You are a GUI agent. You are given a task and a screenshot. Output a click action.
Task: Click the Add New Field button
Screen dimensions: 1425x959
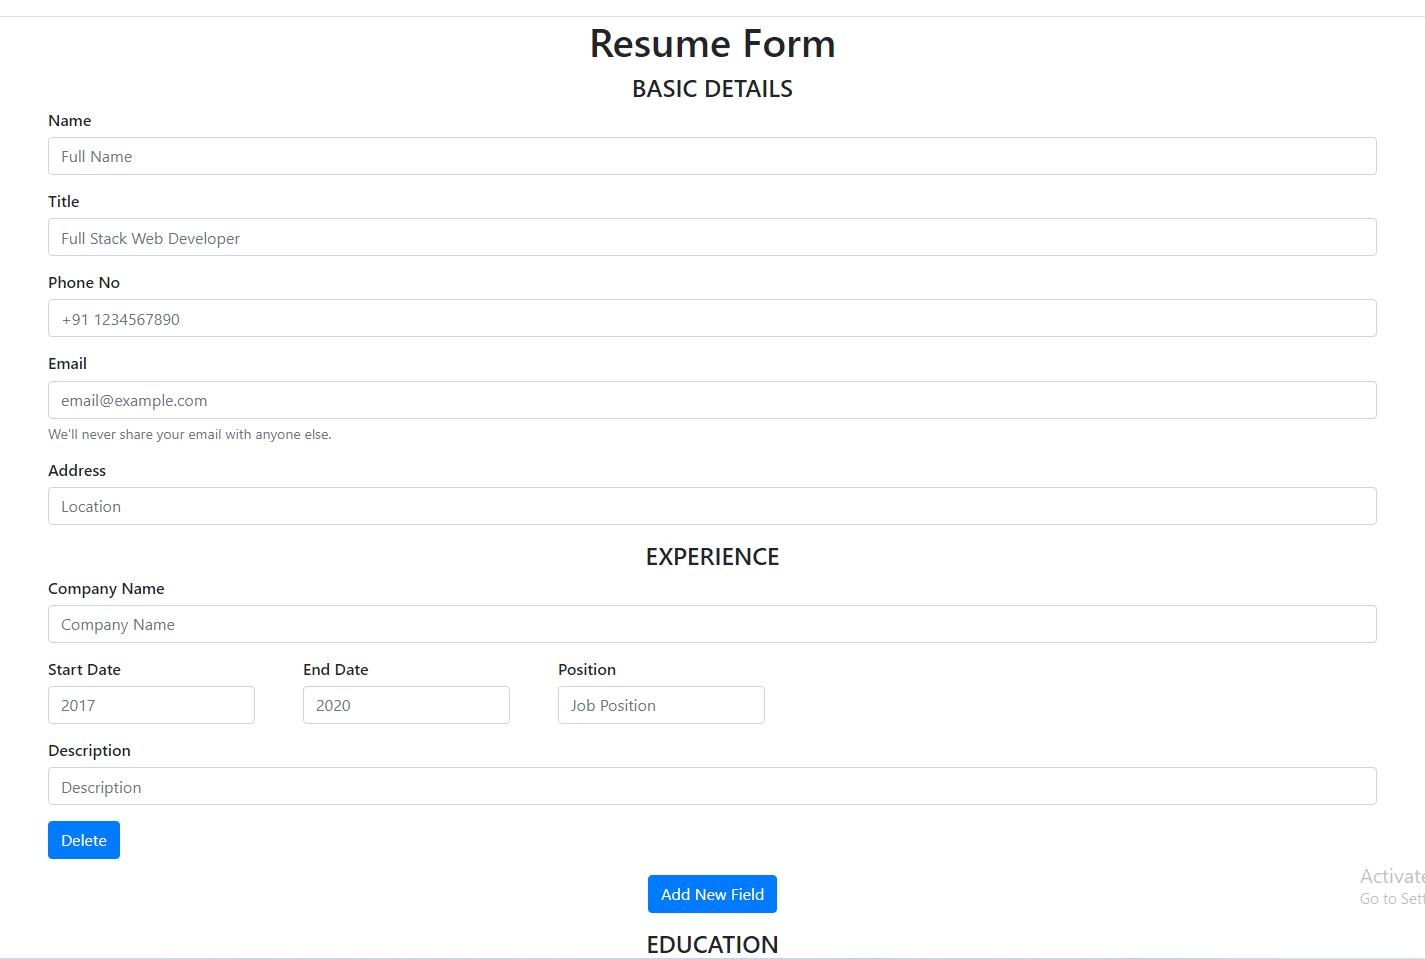[712, 894]
